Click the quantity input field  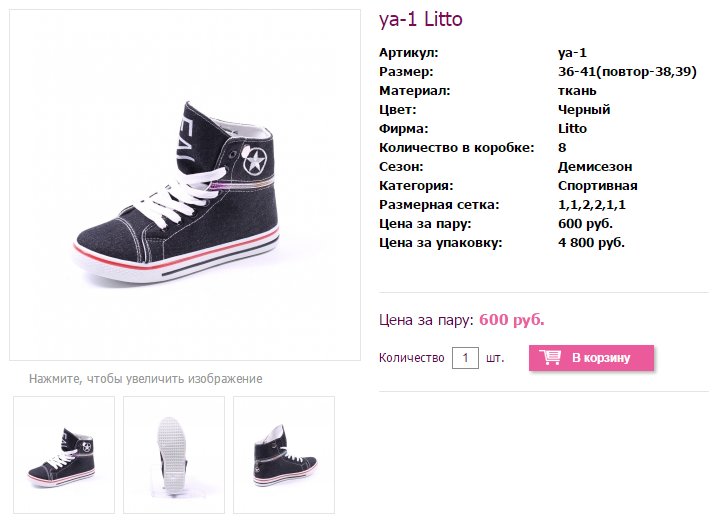tap(465, 358)
